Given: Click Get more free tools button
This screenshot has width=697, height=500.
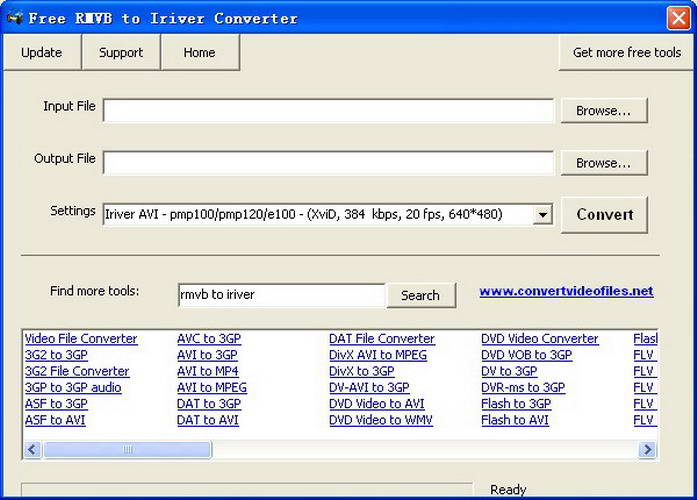Looking at the screenshot, I should (x=626, y=52).
